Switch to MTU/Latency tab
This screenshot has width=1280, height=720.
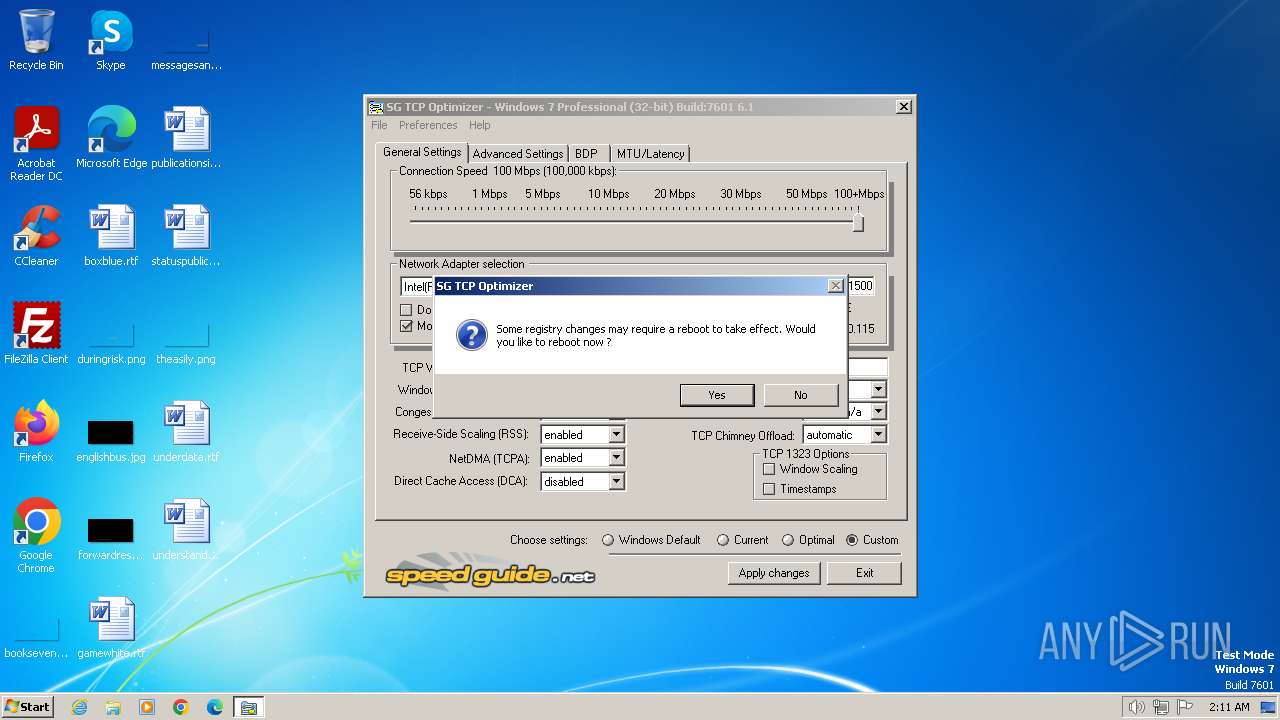click(x=650, y=154)
